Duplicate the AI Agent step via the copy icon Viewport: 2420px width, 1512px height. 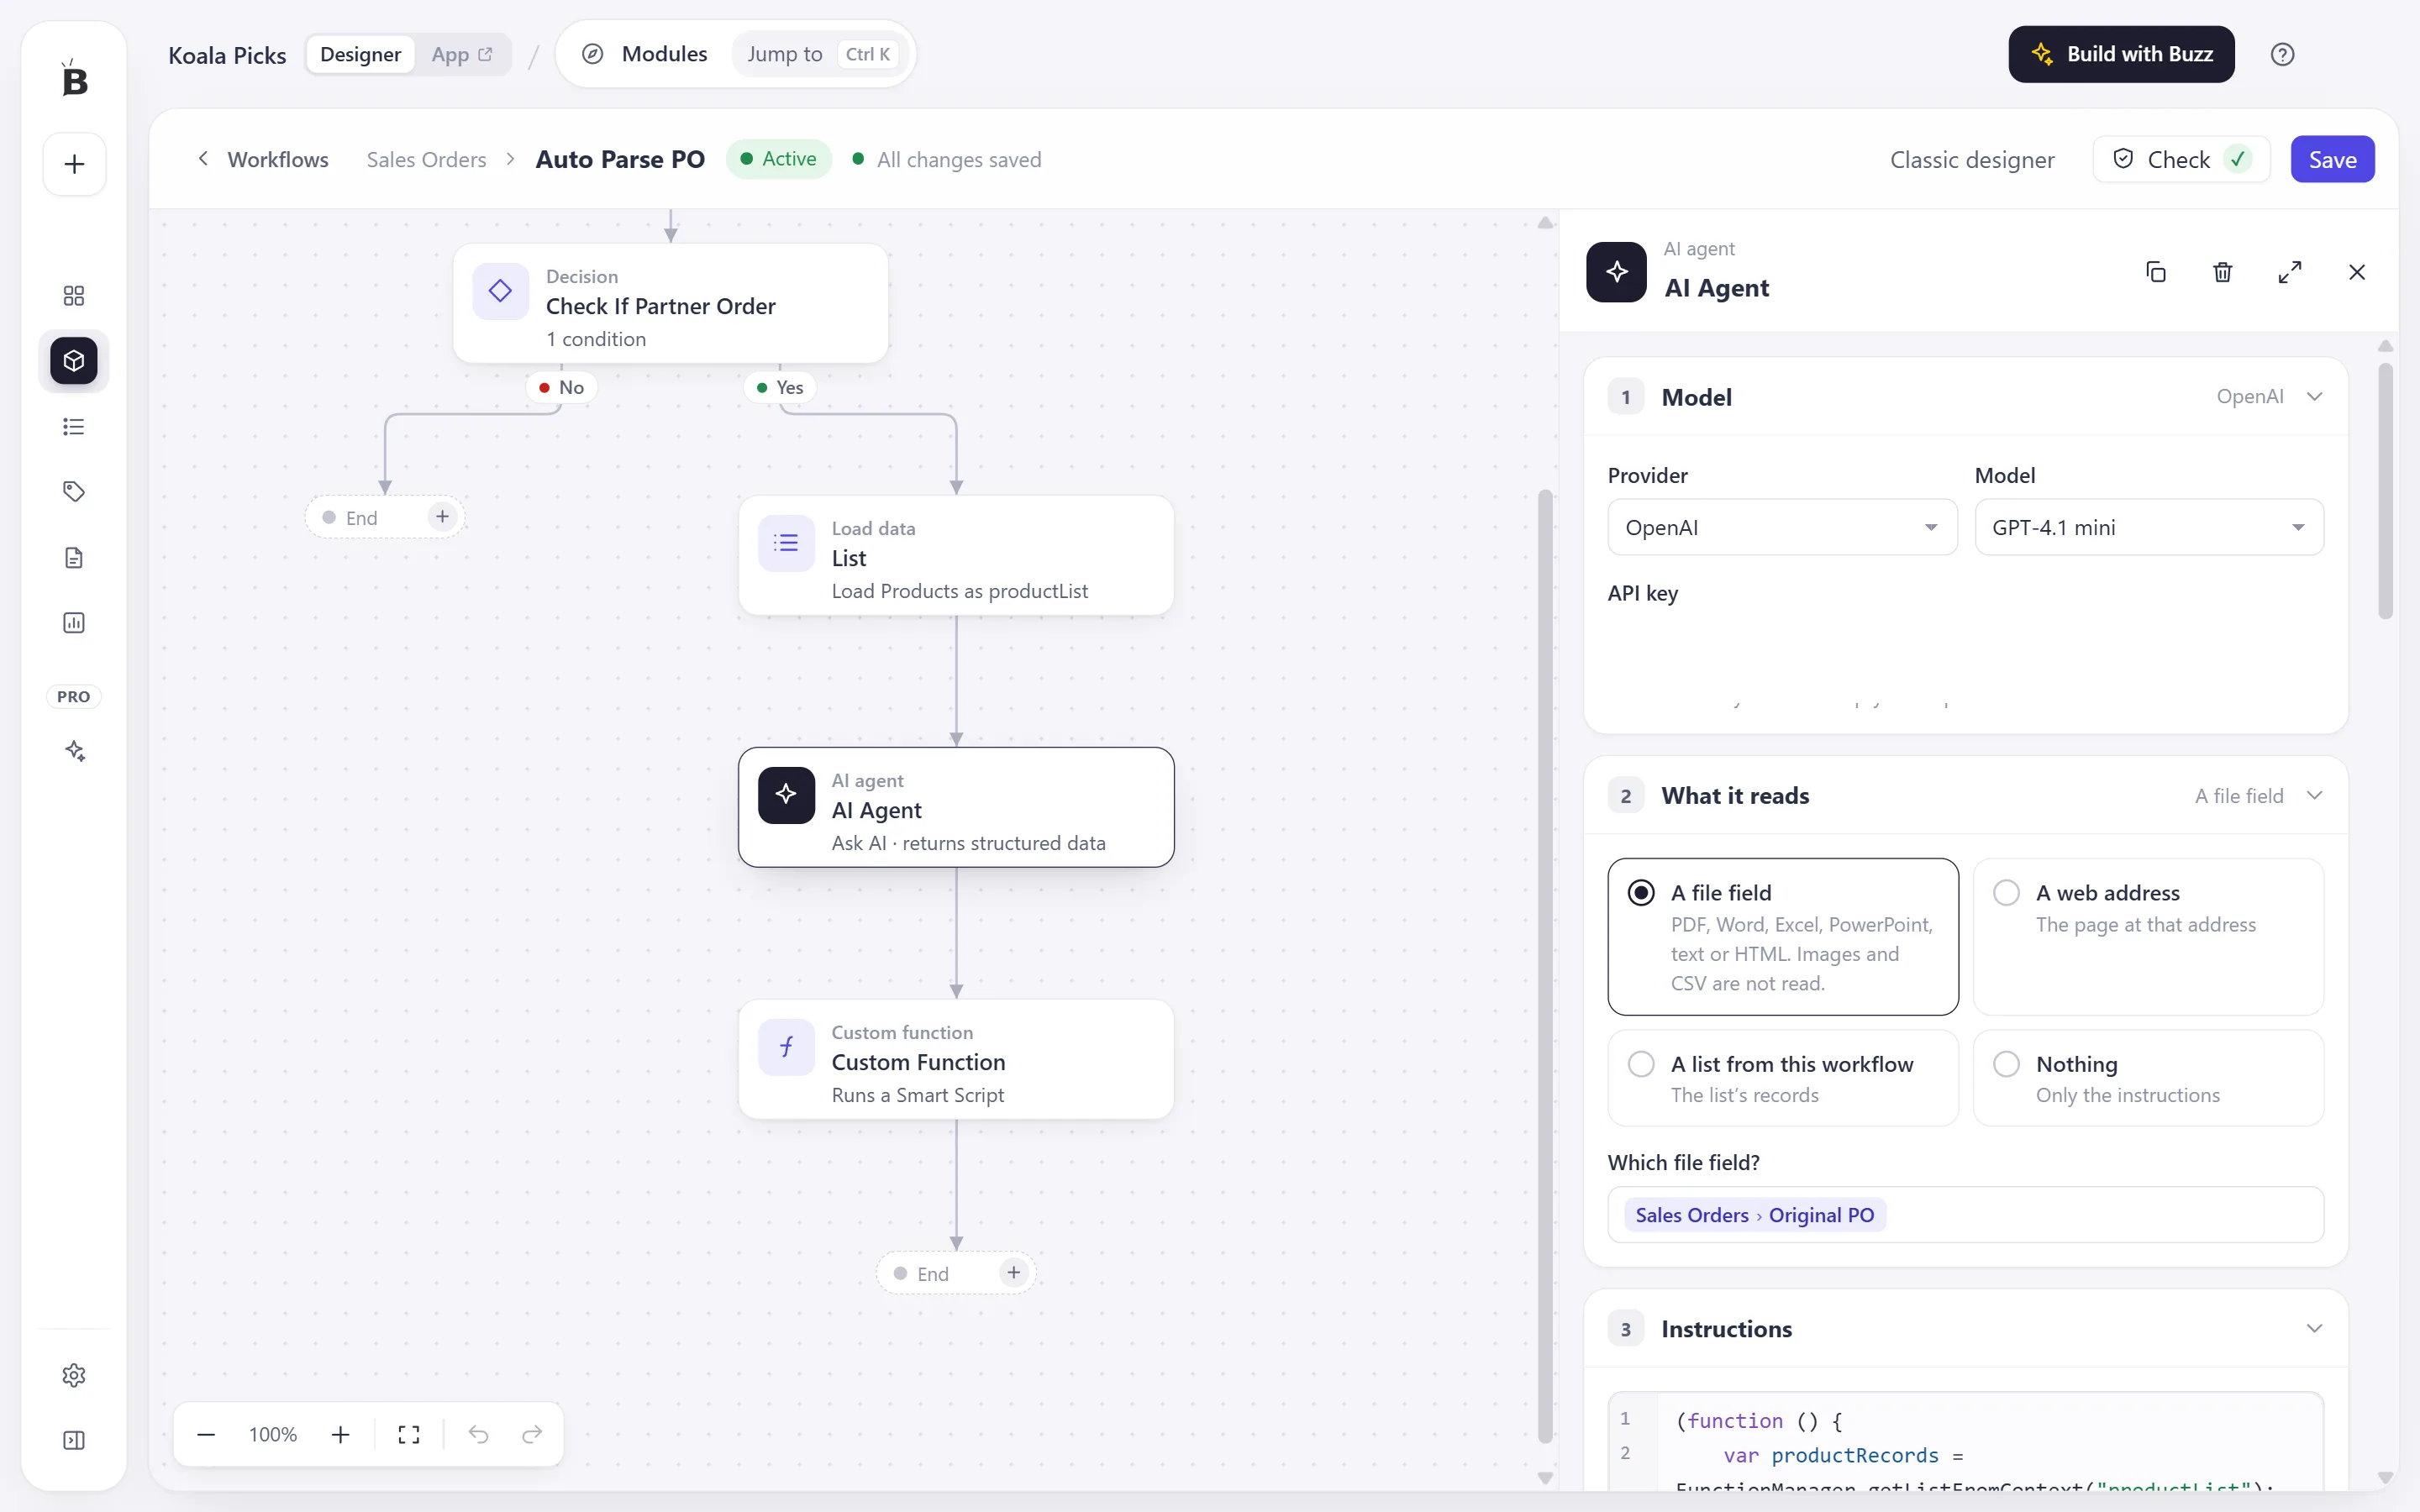2156,272
